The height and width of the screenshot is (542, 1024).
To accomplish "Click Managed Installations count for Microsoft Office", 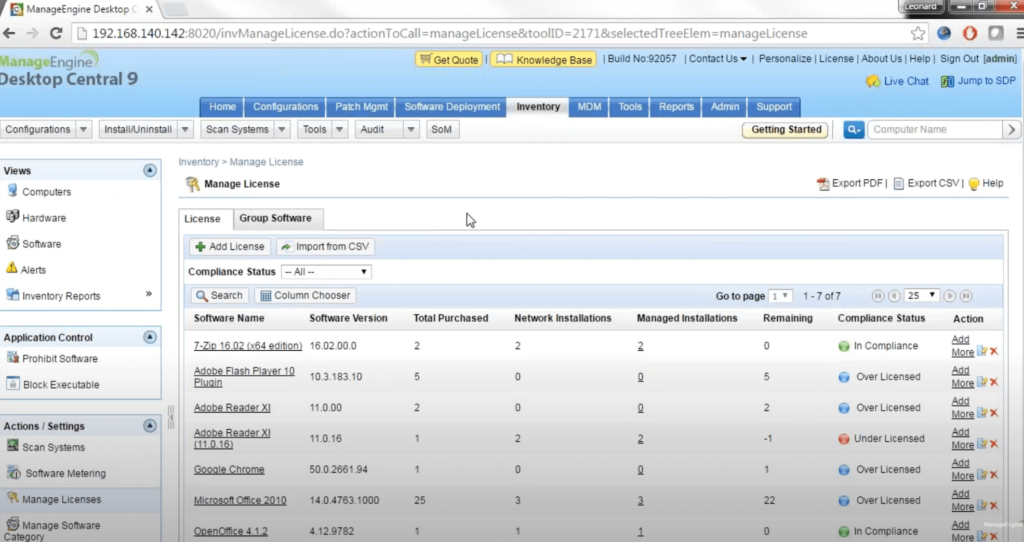I will 640,500.
